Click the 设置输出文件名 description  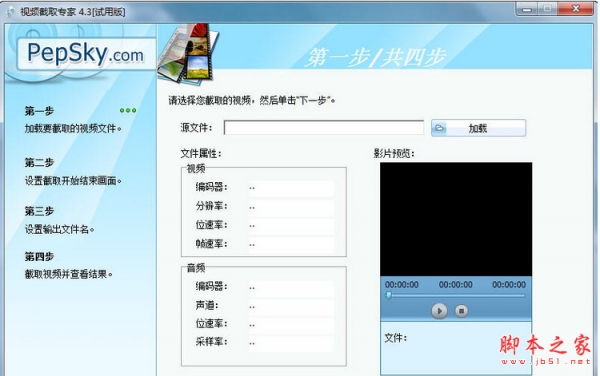tap(59, 230)
